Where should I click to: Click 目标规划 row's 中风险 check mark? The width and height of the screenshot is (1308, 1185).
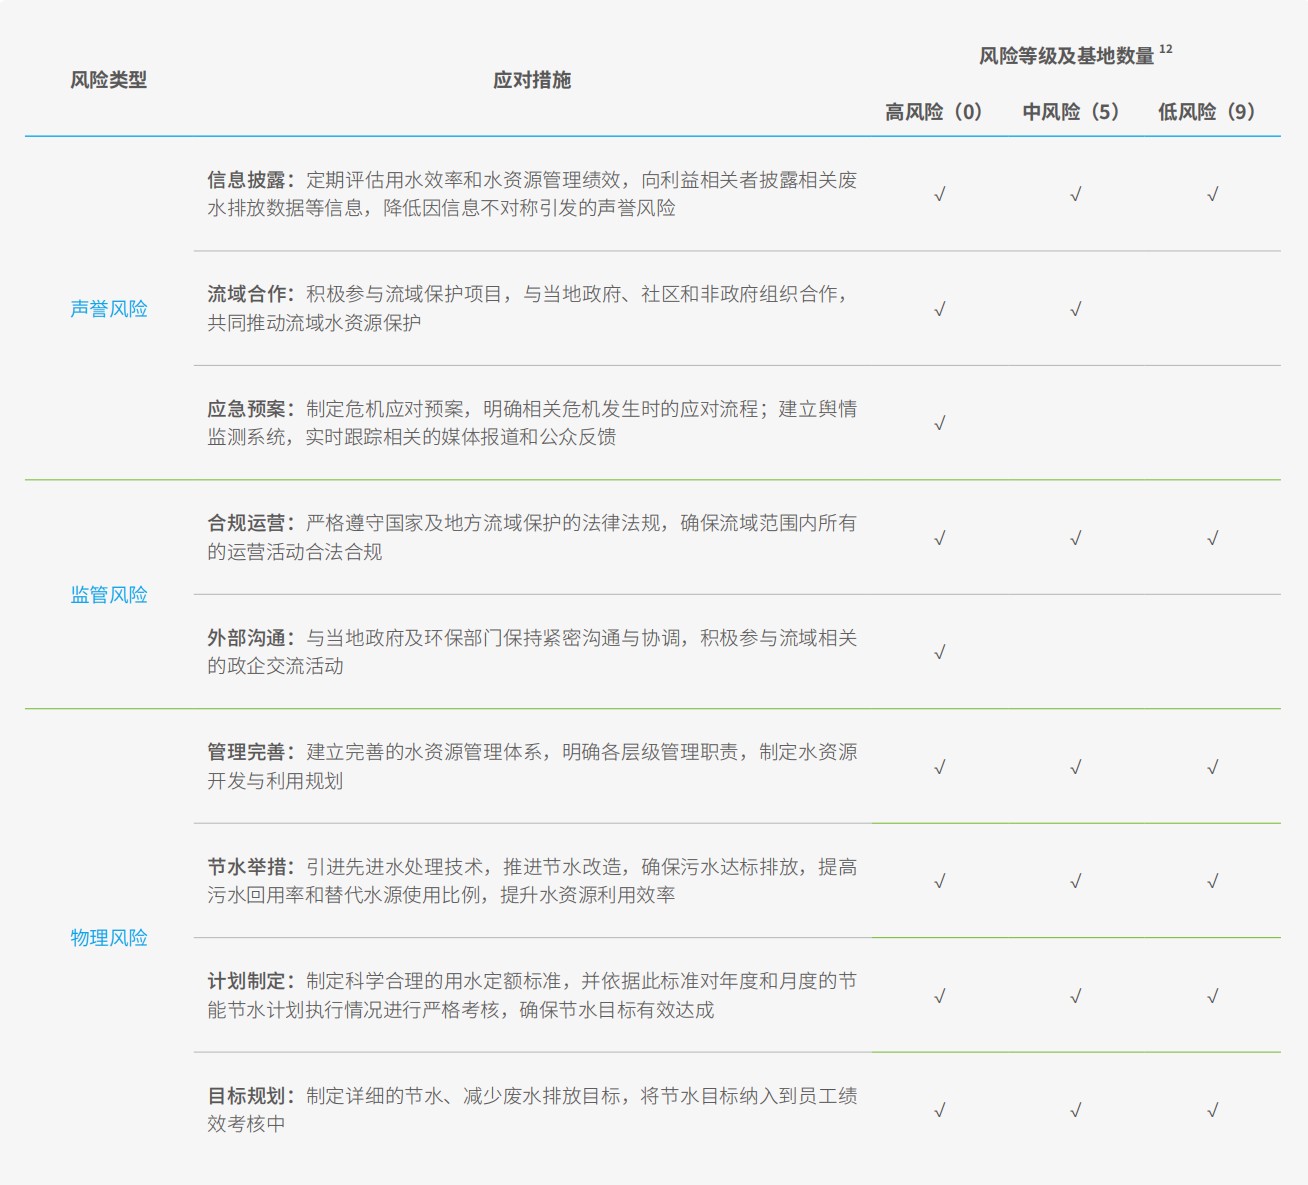[x=1076, y=1110]
